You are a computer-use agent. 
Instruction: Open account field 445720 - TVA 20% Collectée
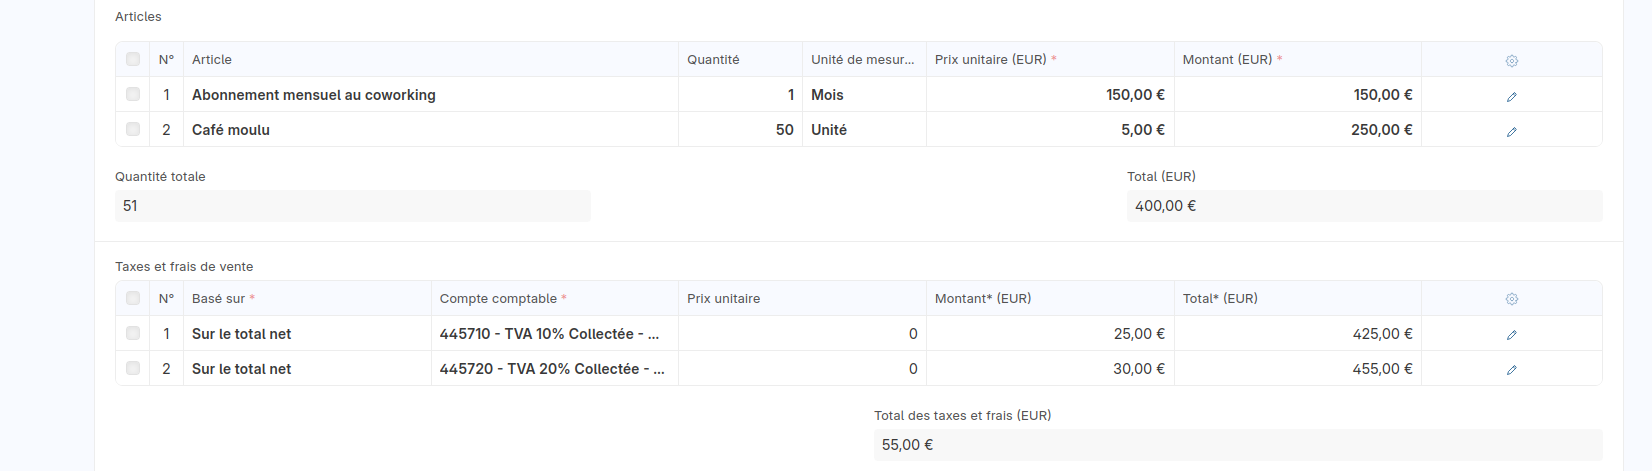pos(555,369)
